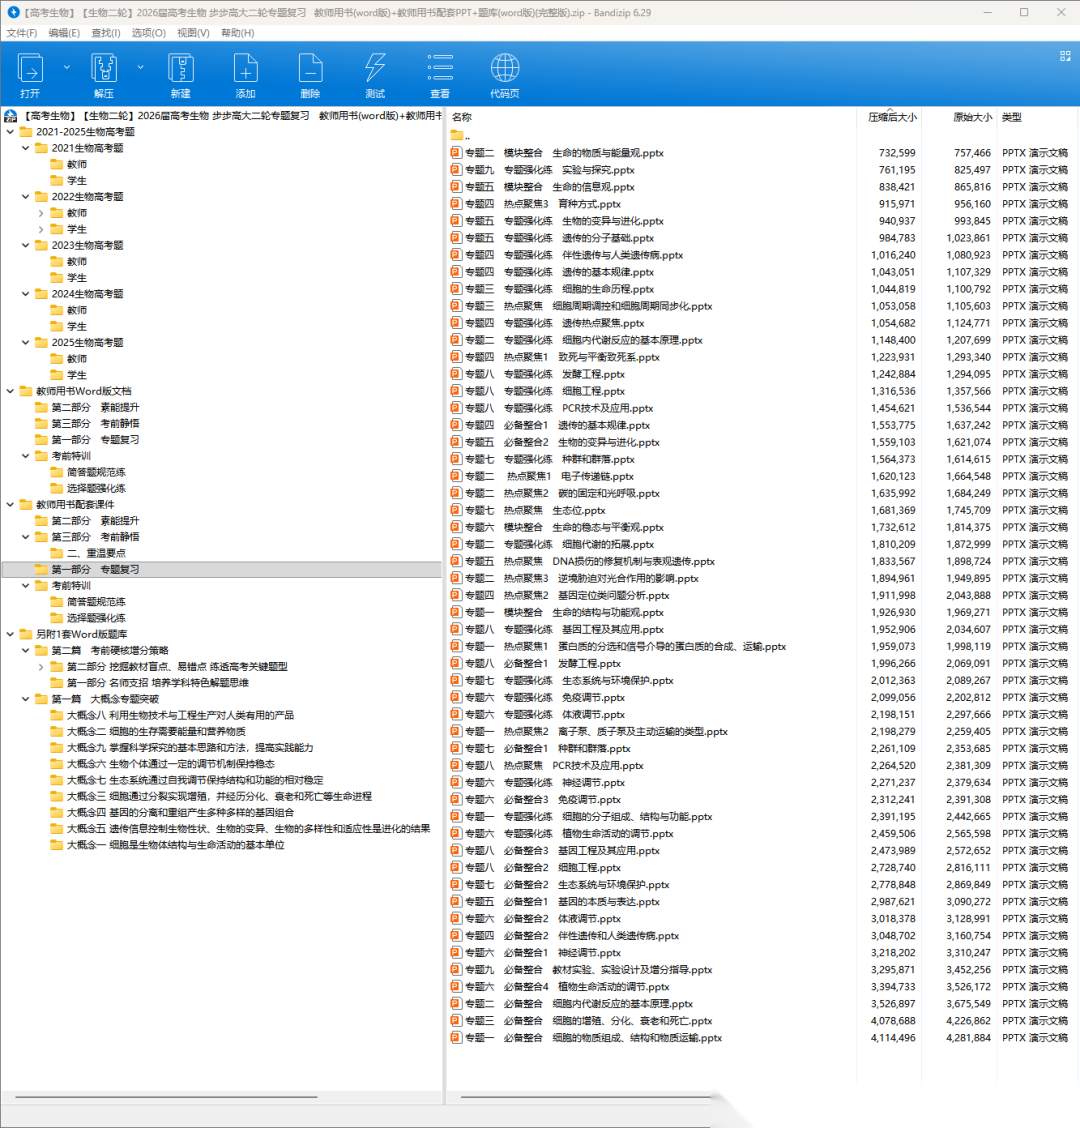Sort files by 名称 column header
Image resolution: width=1080 pixels, height=1128 pixels.
click(462, 117)
